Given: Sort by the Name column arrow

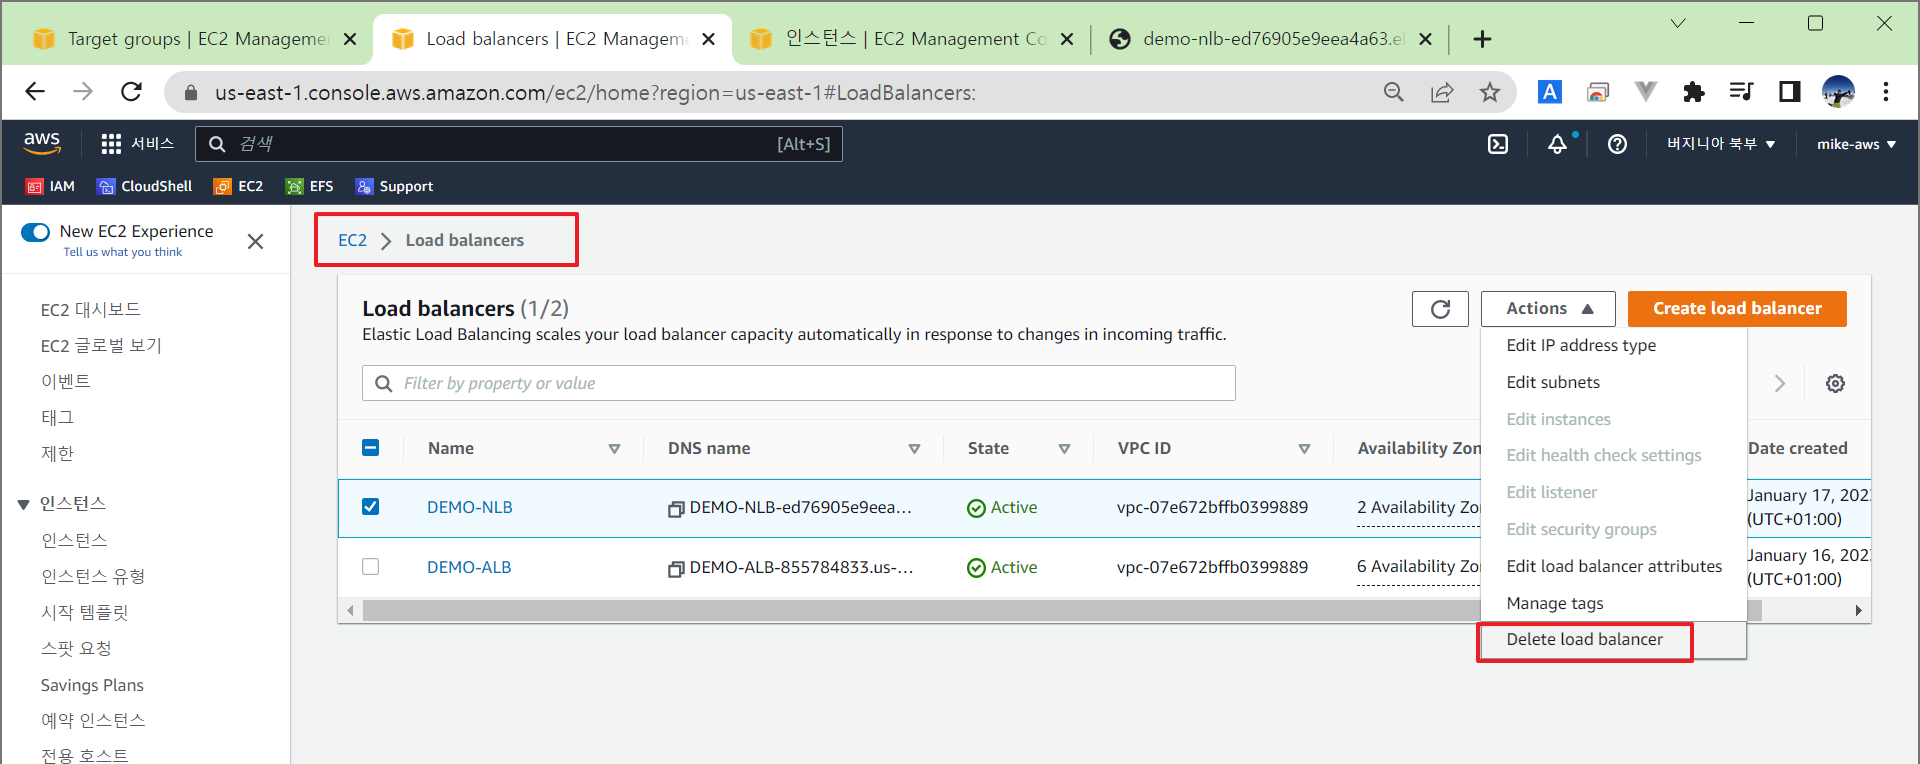Looking at the screenshot, I should click(614, 449).
